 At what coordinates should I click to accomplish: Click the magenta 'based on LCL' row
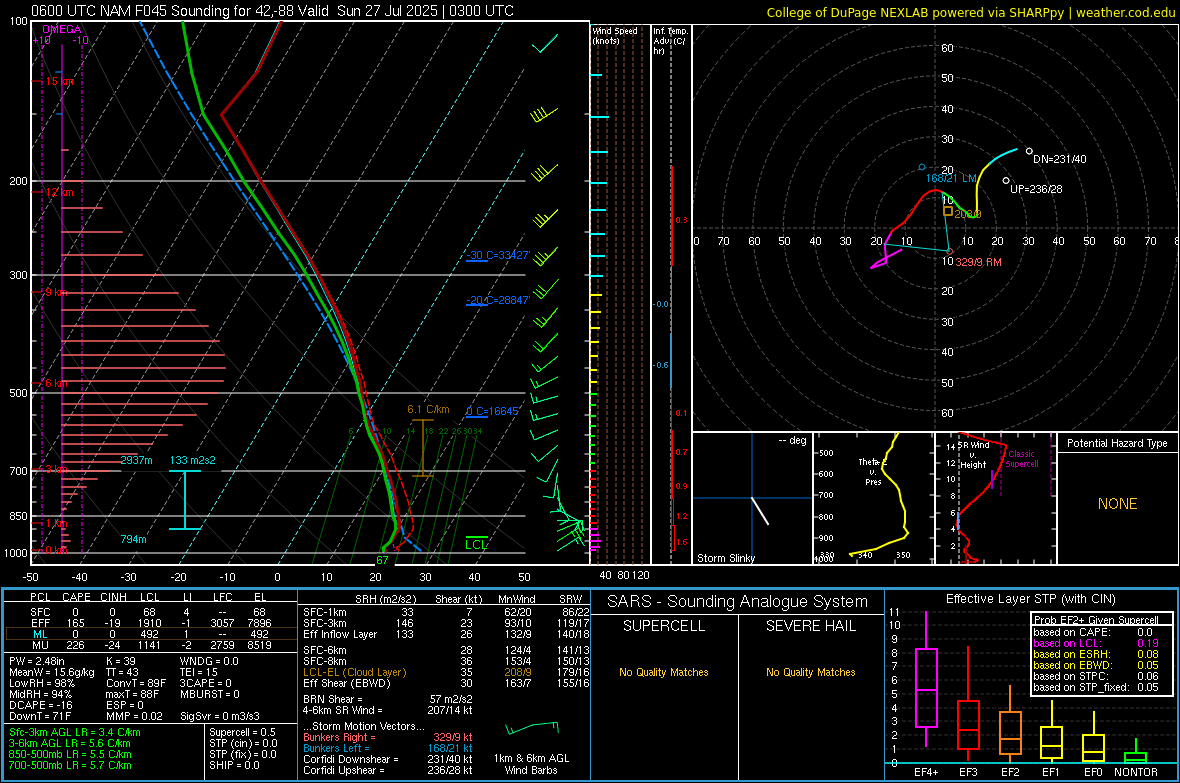[x=1096, y=643]
